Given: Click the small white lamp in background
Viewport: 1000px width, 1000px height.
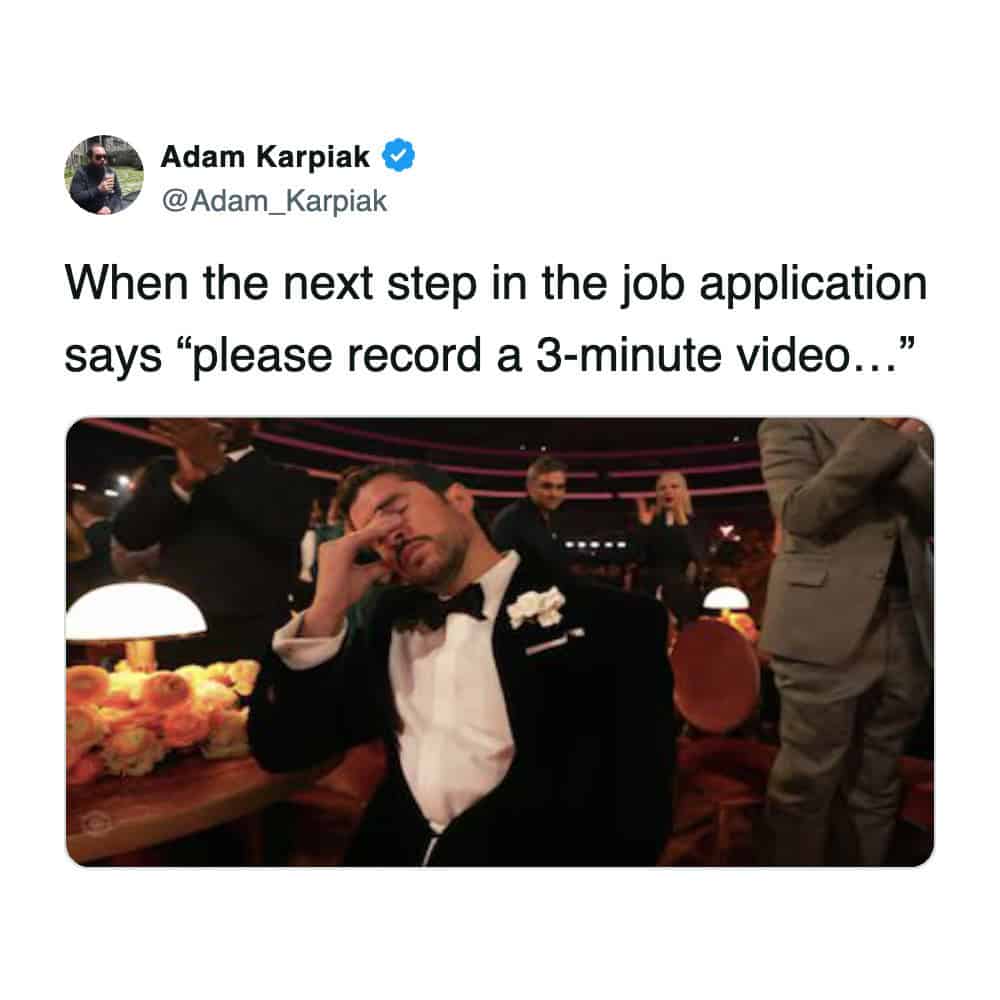Looking at the screenshot, I should (726, 599).
